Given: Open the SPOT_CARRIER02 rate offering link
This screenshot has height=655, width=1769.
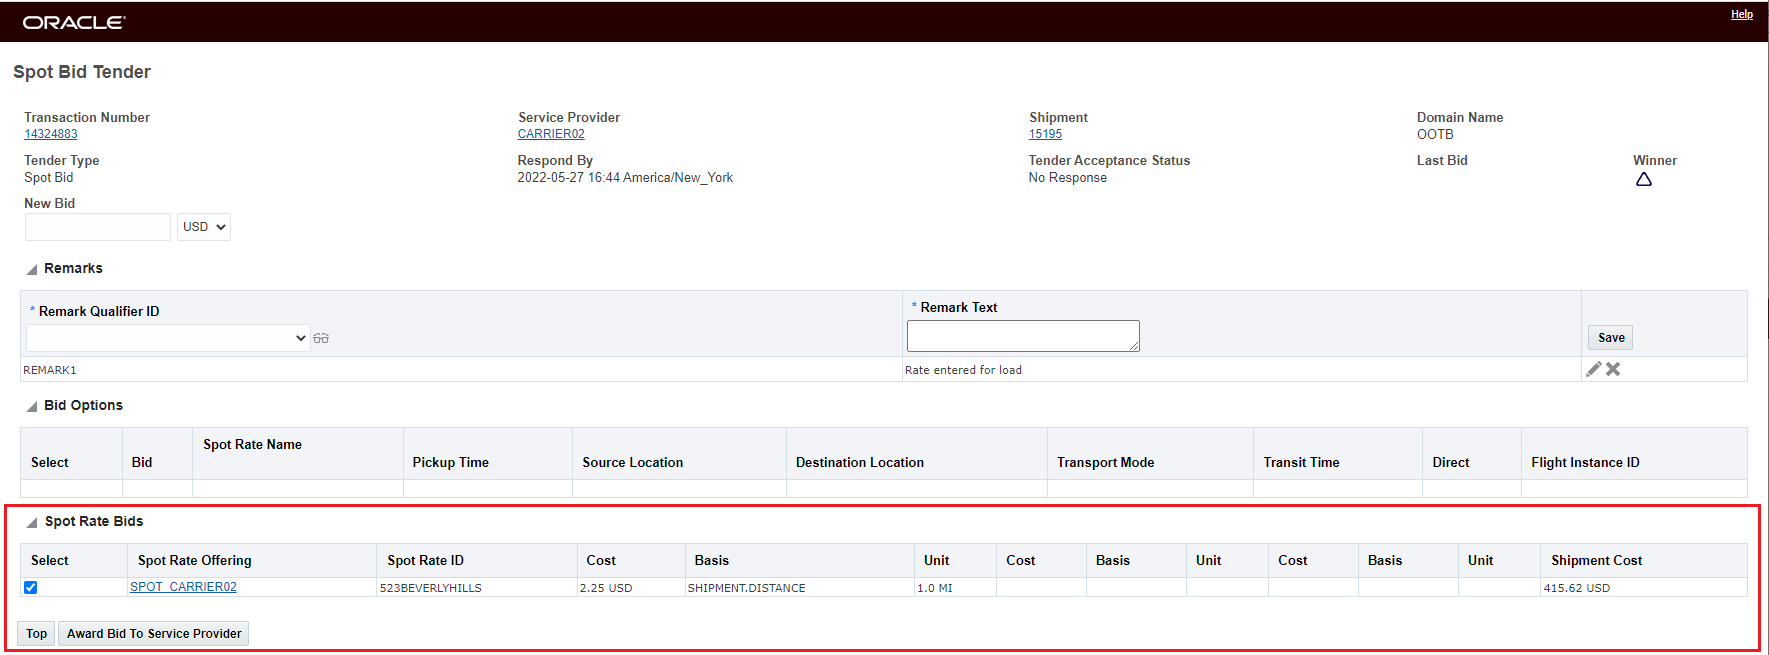Looking at the screenshot, I should (x=183, y=587).
